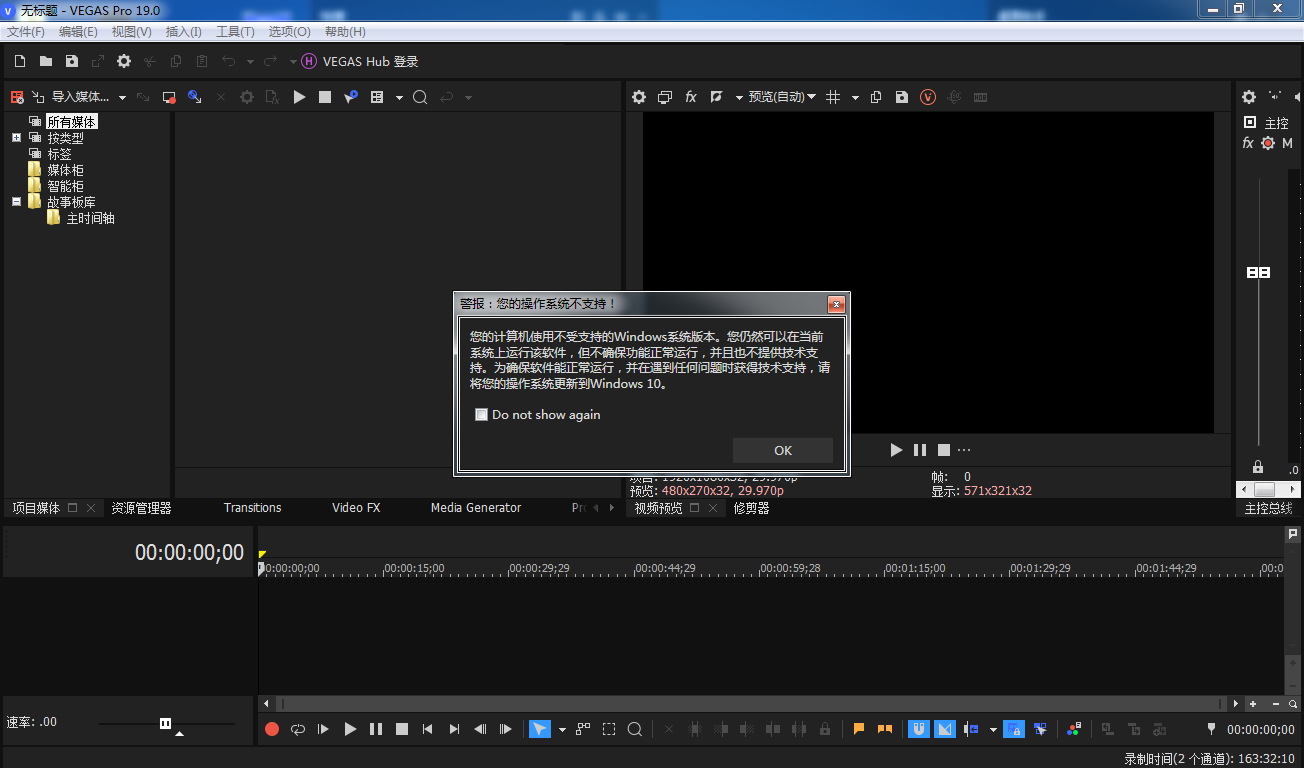Close the unsupported OS warning dialog
1304x768 pixels.
[x=837, y=304]
